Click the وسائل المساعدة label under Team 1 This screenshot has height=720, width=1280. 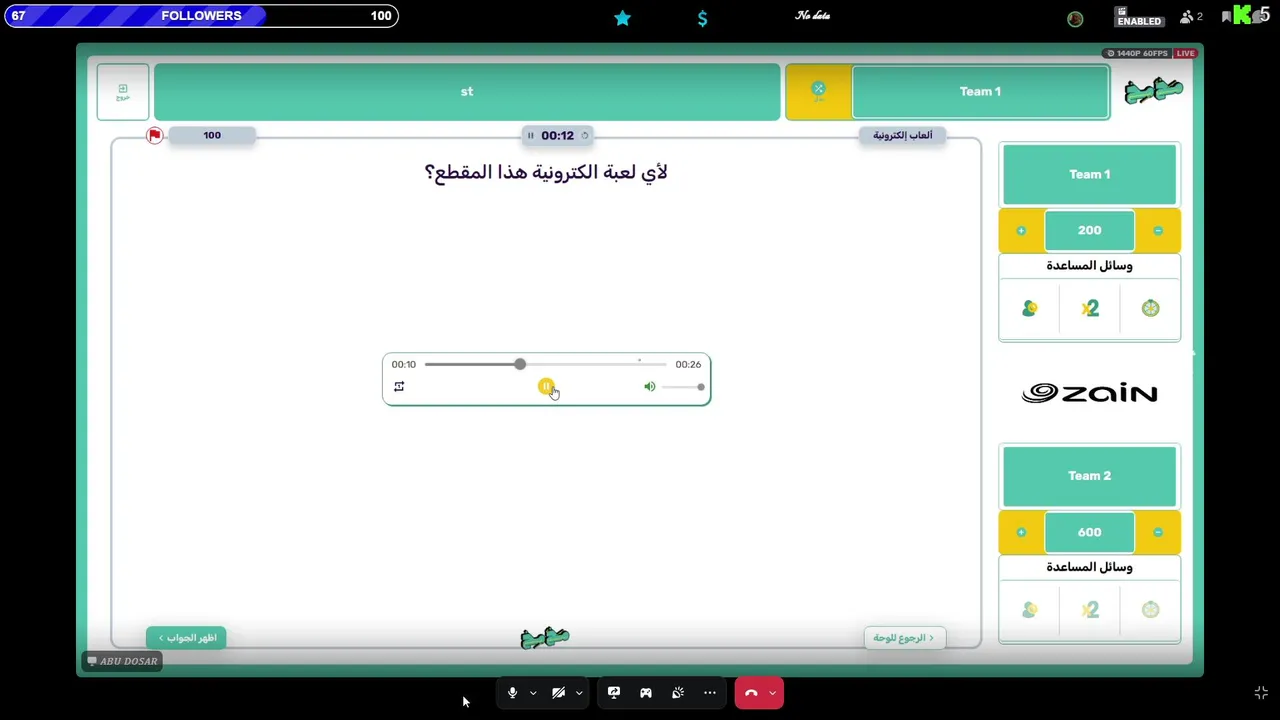[x=1089, y=266]
